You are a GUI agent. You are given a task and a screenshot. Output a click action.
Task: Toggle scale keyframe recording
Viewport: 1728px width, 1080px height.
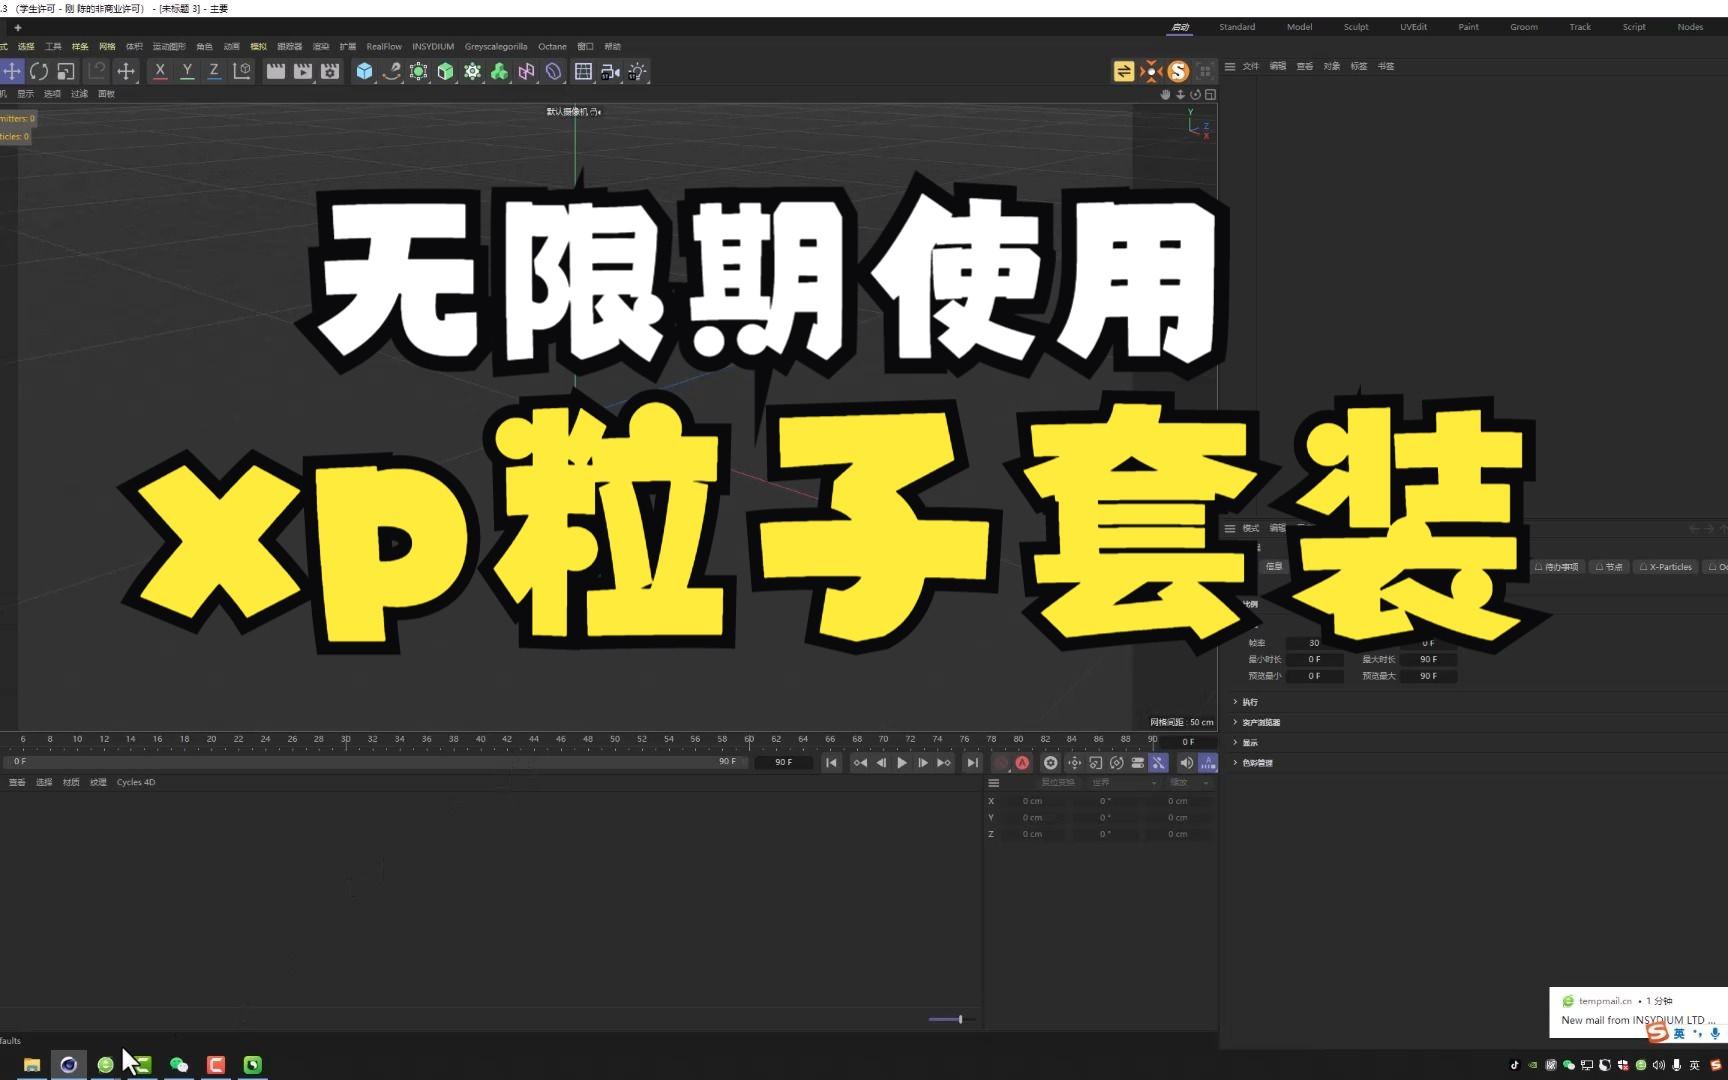click(x=1095, y=762)
